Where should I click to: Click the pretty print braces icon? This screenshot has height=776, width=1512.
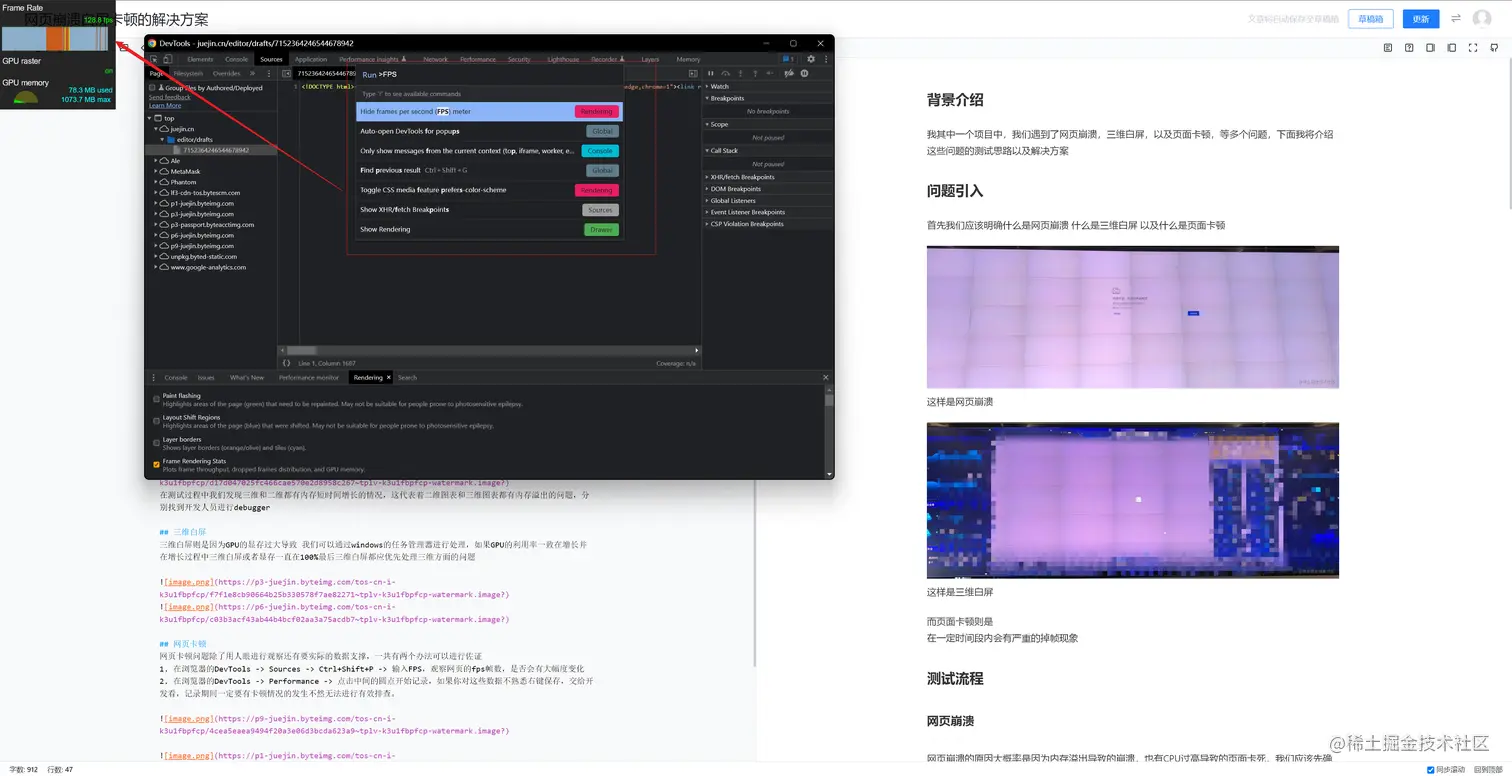tap(286, 363)
